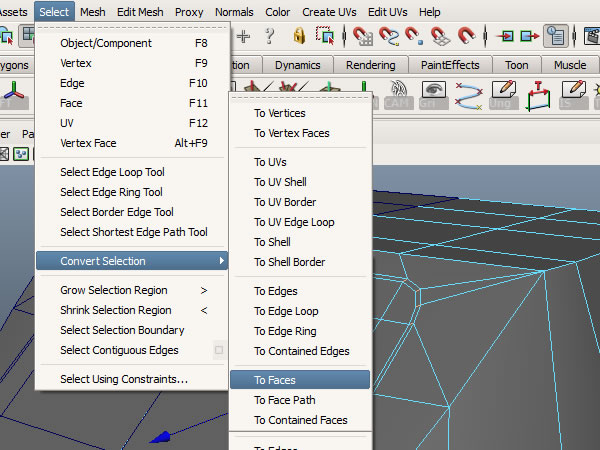Viewport: 600px width, 450px height.
Task: Open the Mesh menu
Action: (x=93, y=12)
